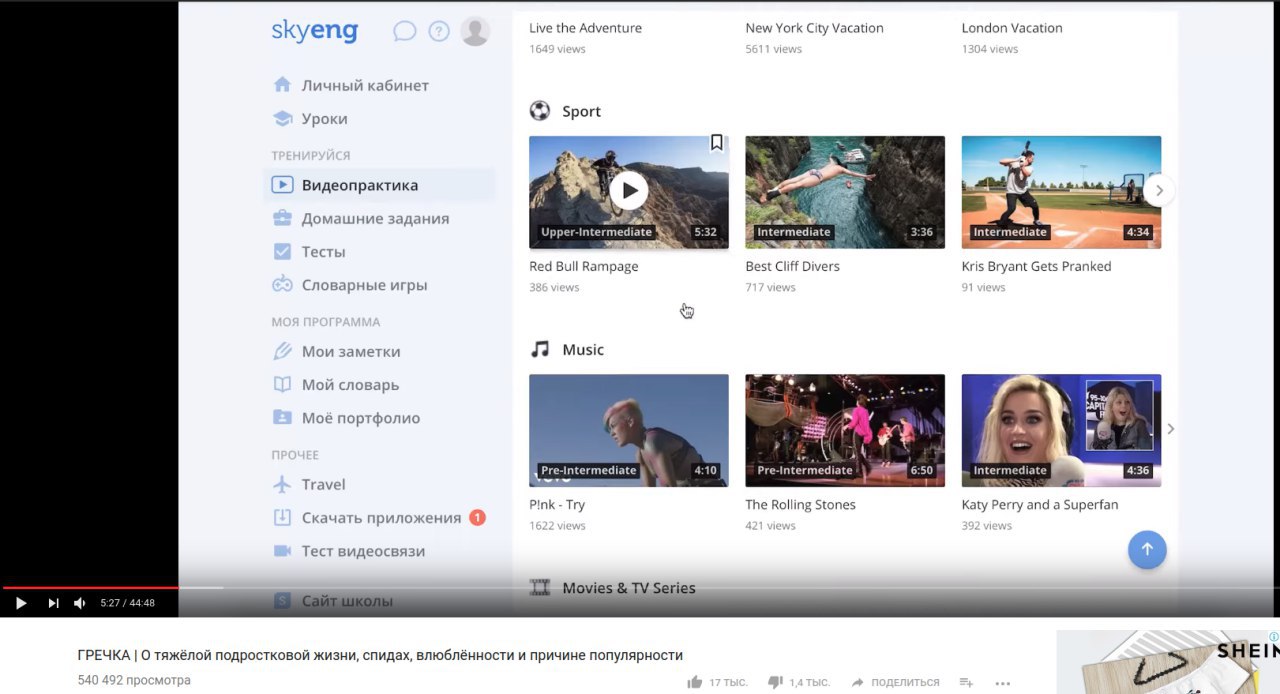Click the home icon beside Личный кабинет

(283, 85)
